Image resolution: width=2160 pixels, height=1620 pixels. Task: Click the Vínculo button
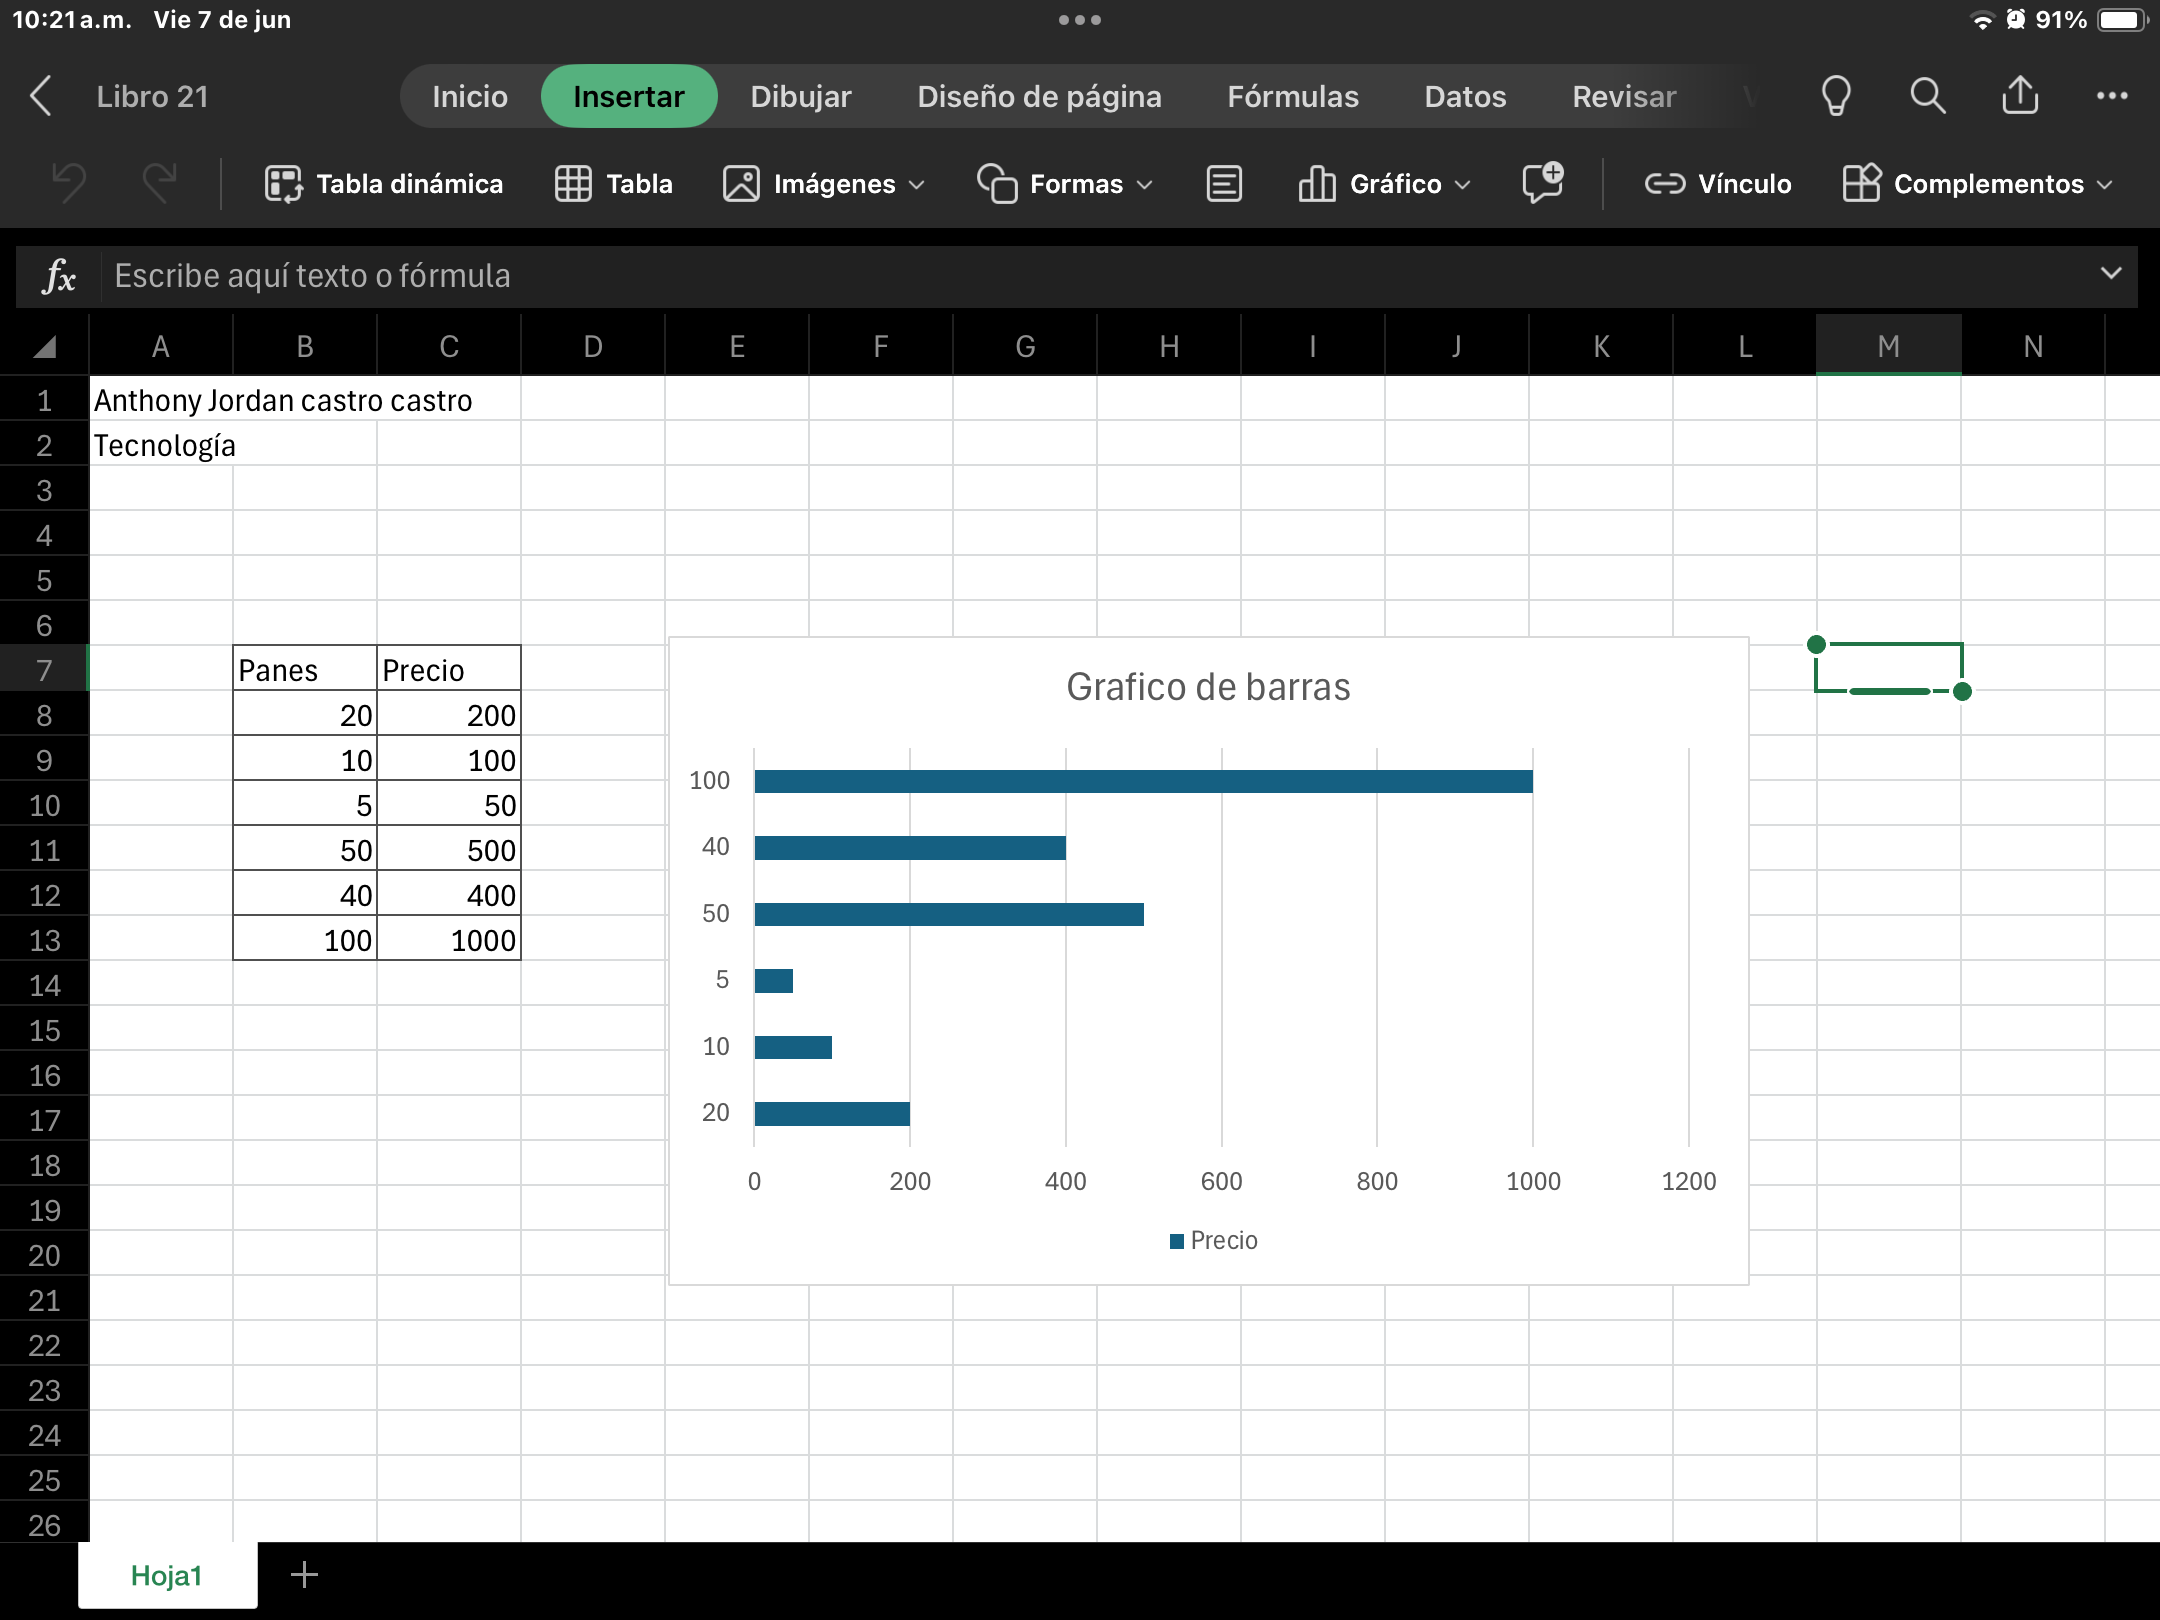(x=1718, y=184)
